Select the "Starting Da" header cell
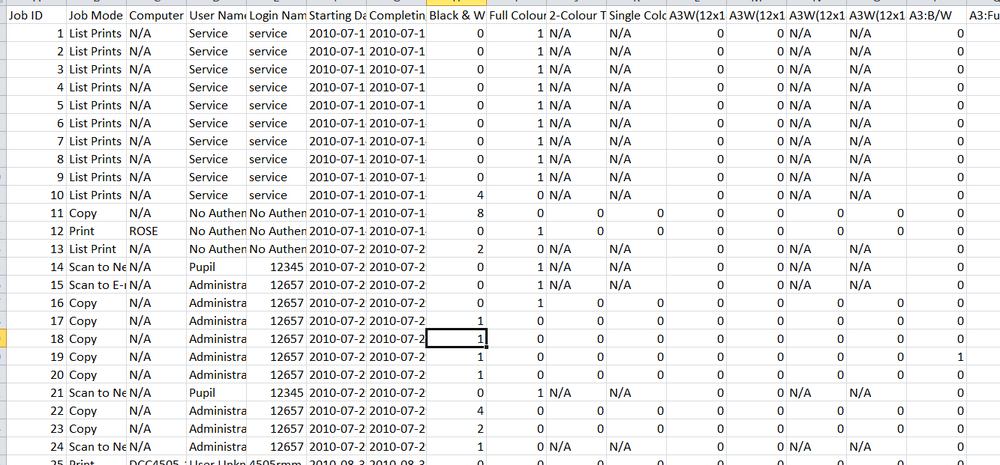The width and height of the screenshot is (1000, 465). (336, 15)
